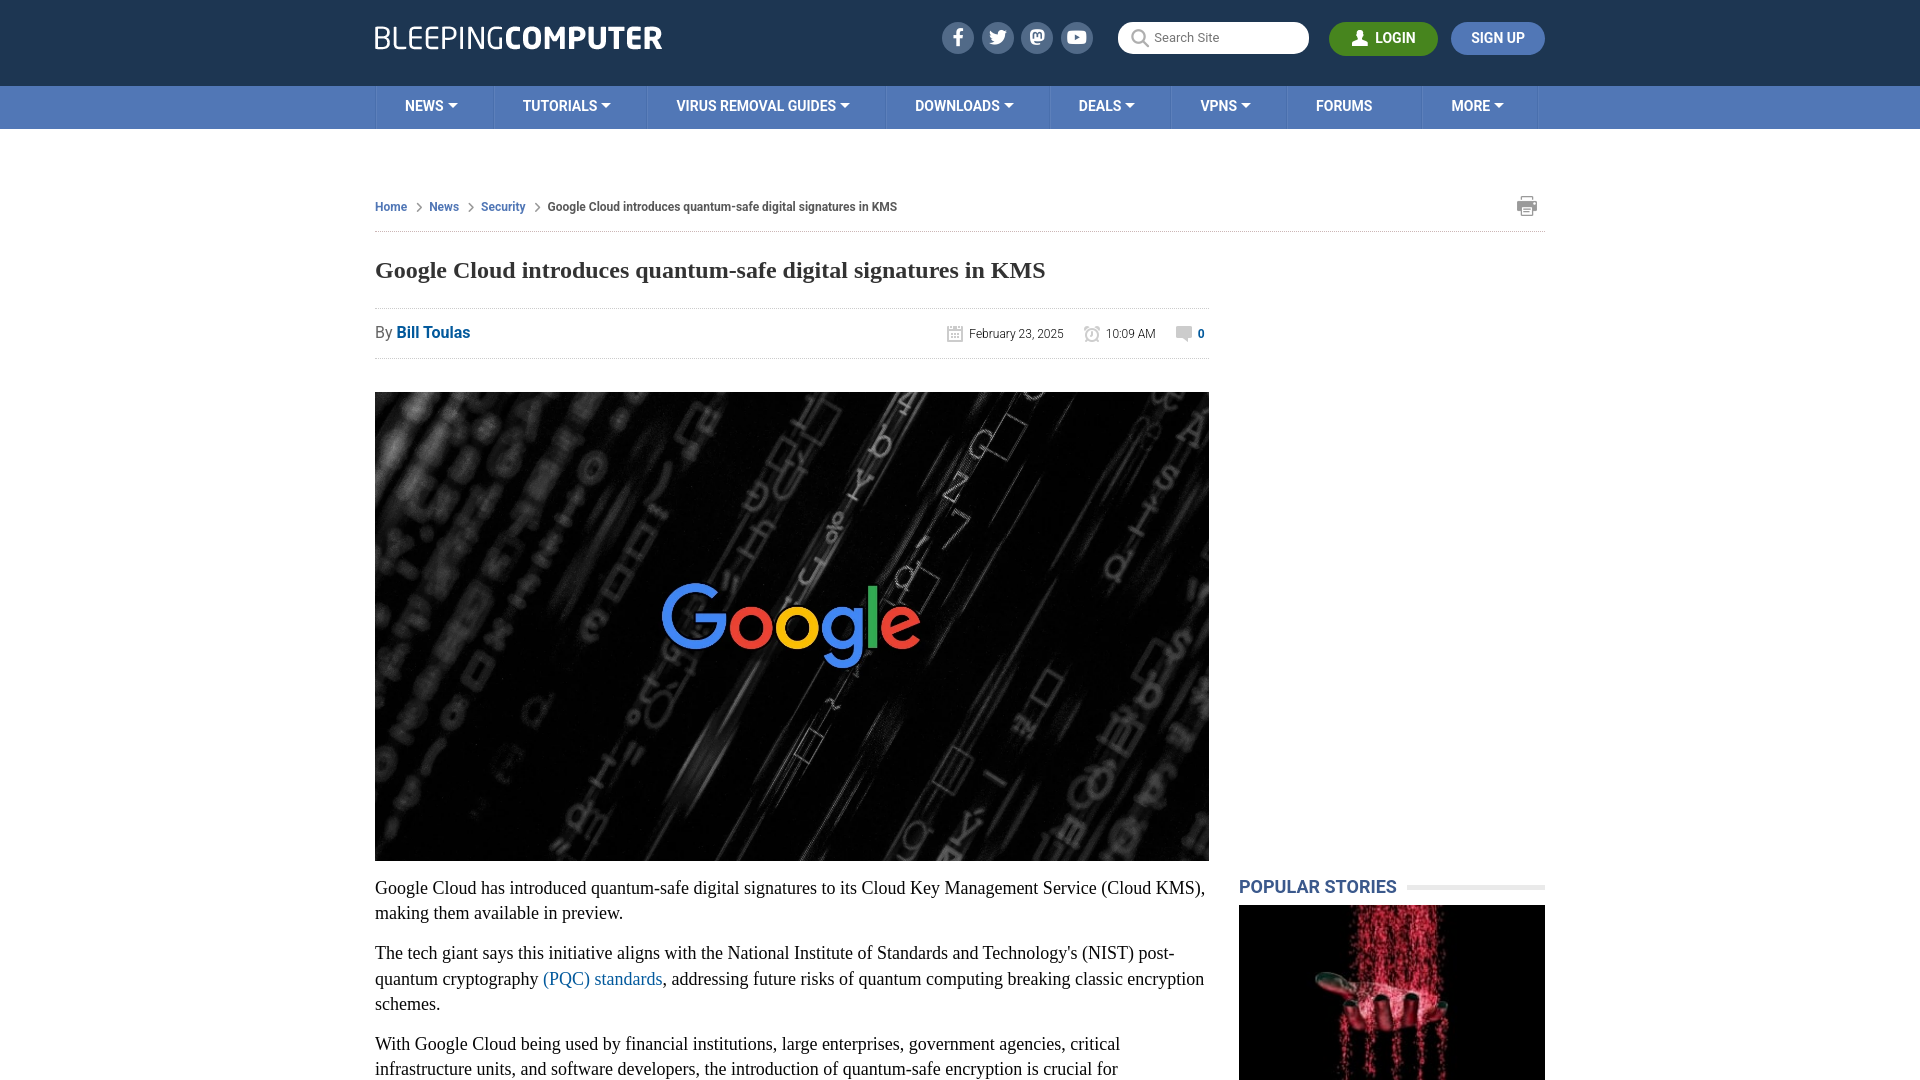1920x1080 pixels.
Task: Click the Bill Toulas author link
Action: point(433,332)
